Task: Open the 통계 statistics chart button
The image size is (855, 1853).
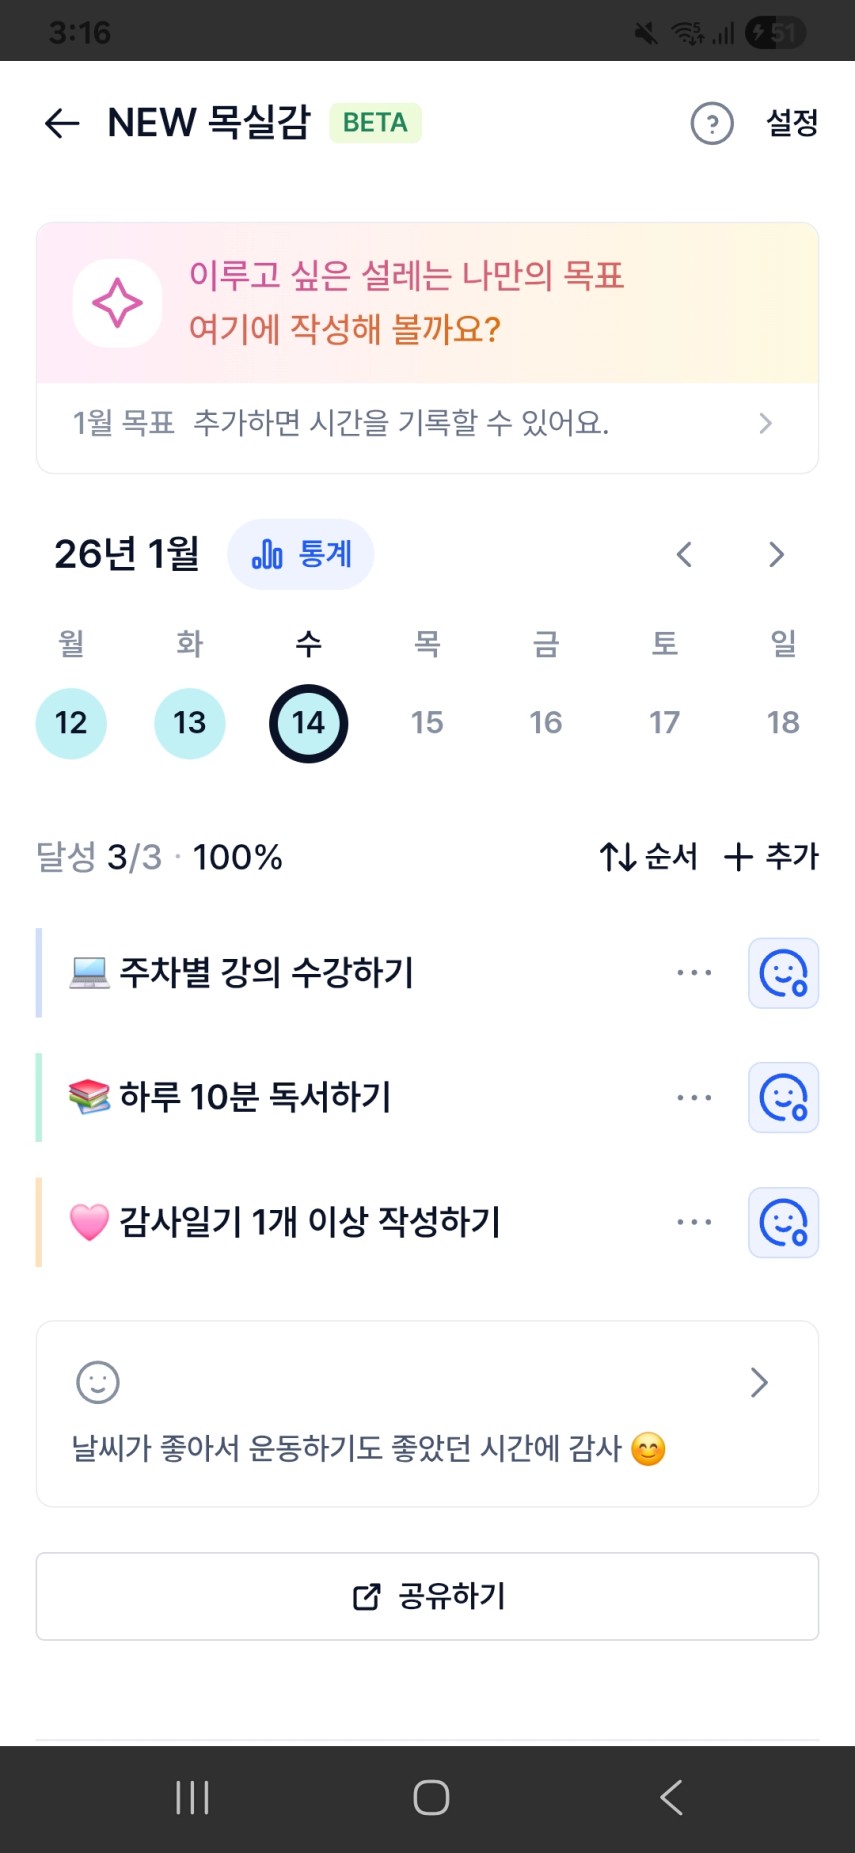Action: click(x=301, y=554)
